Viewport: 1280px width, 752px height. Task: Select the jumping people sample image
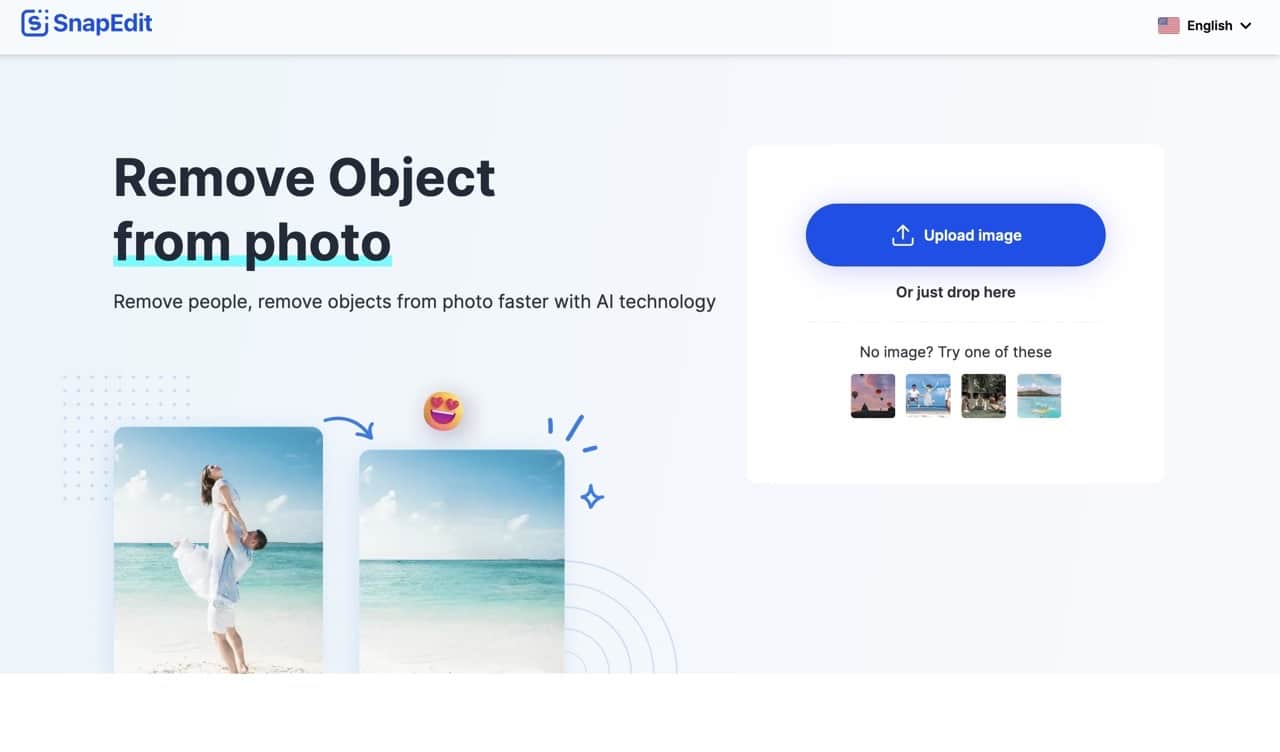click(928, 396)
